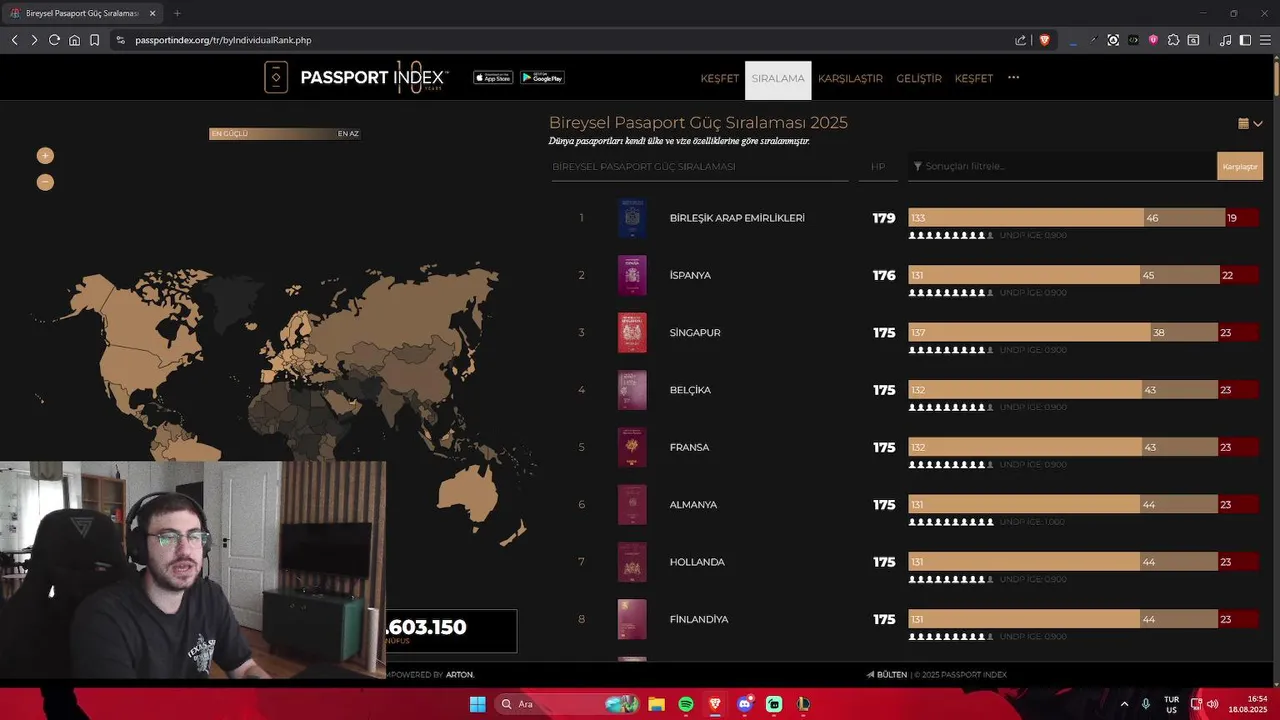The height and width of the screenshot is (720, 1280).
Task: Sort by the HP column header
Action: [878, 166]
